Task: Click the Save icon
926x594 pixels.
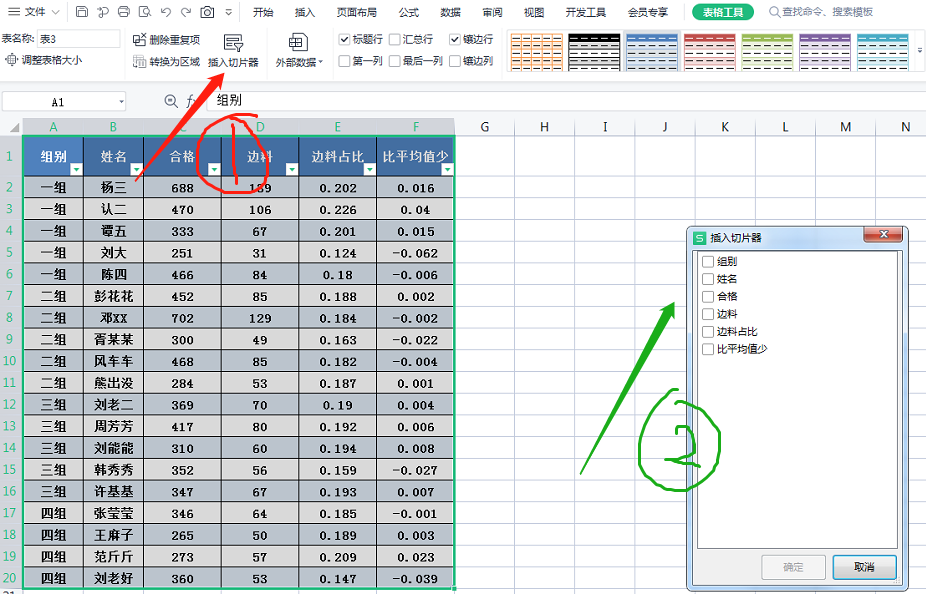Action: click(83, 11)
